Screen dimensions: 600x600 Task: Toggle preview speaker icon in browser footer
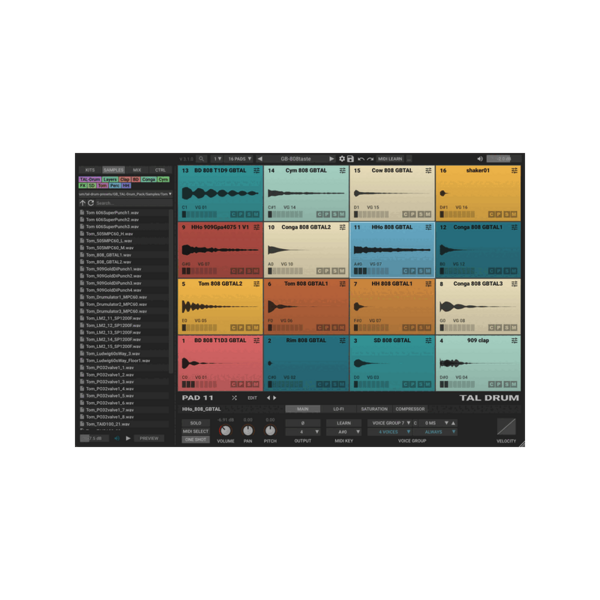117,438
